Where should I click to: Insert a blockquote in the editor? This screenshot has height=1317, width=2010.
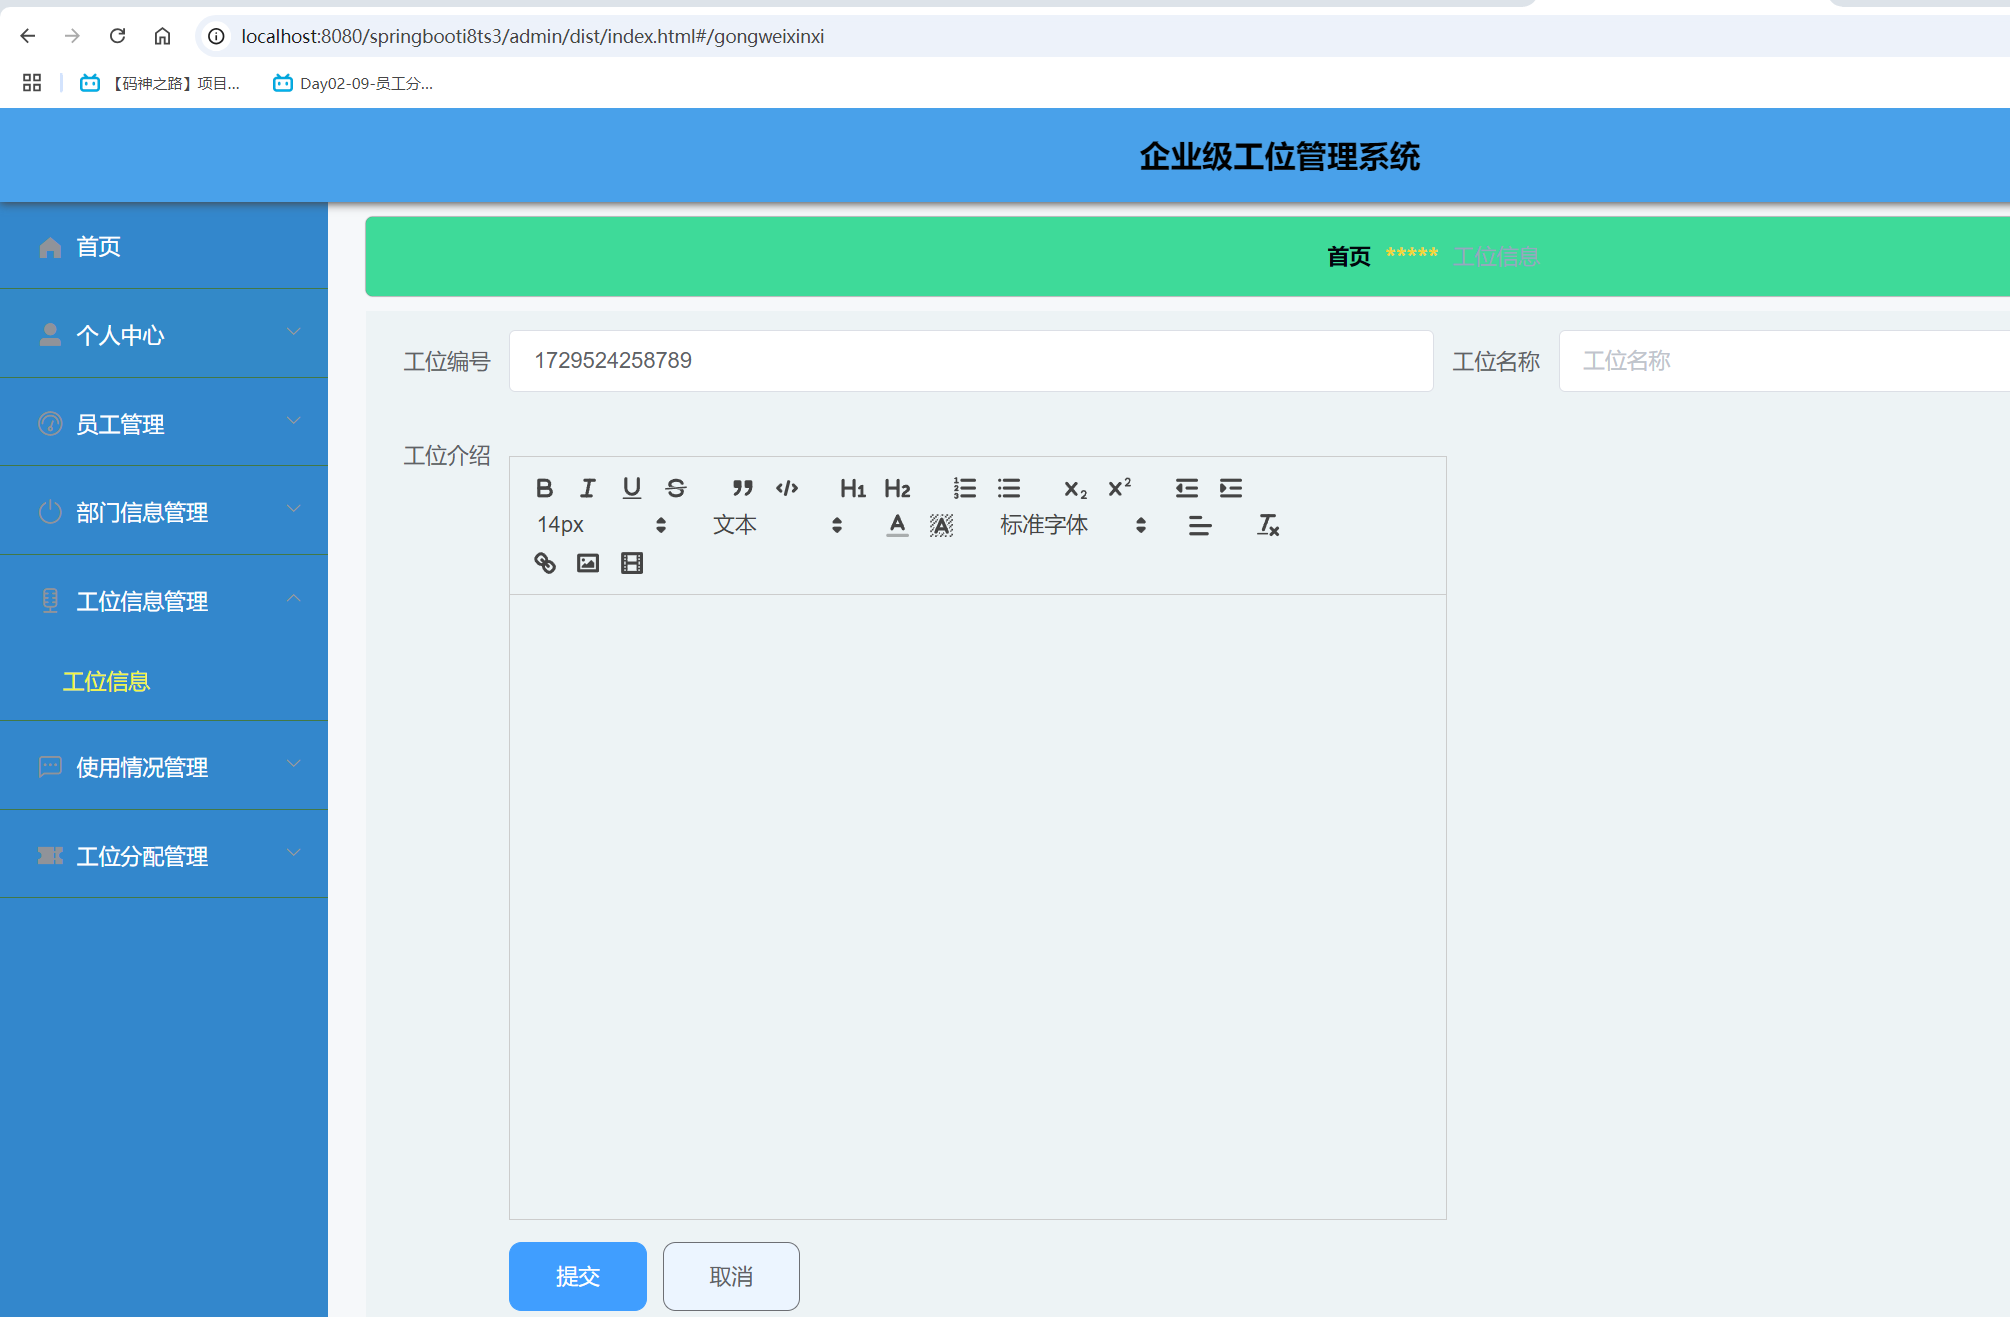(742, 488)
